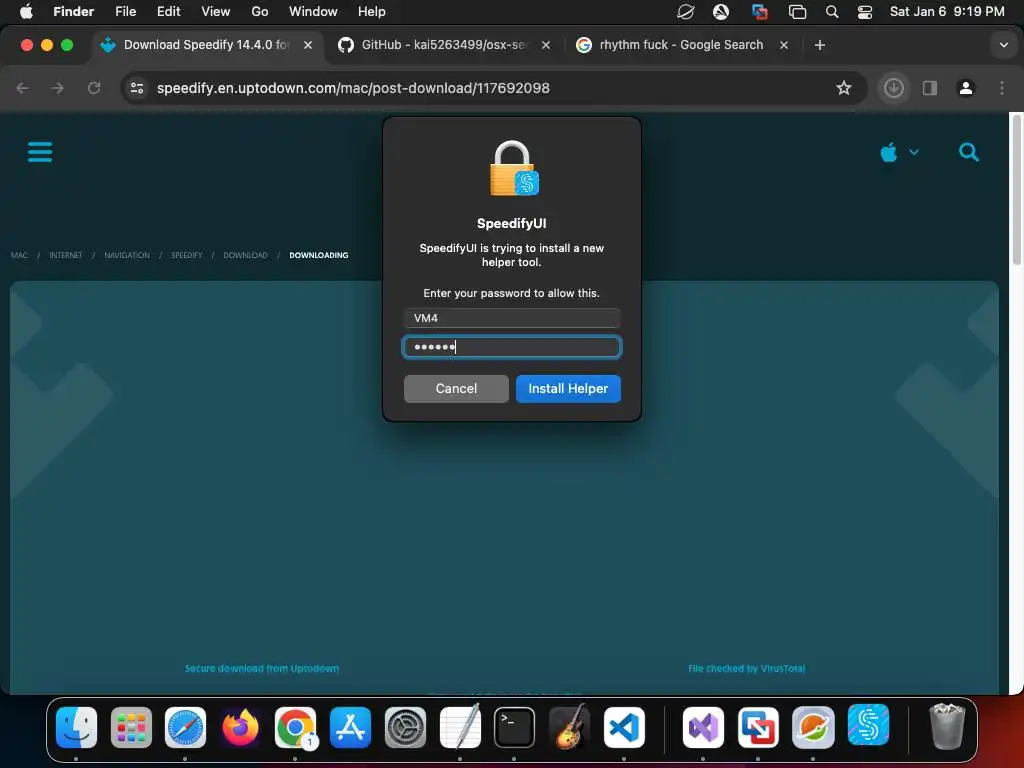Open Google Chrome from the Dock
The width and height of the screenshot is (1024, 768).
click(295, 728)
